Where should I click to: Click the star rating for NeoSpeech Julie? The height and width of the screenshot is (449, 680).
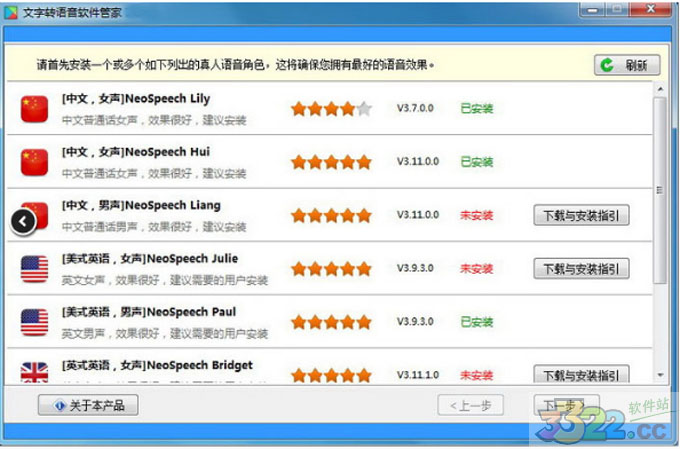coord(331,269)
